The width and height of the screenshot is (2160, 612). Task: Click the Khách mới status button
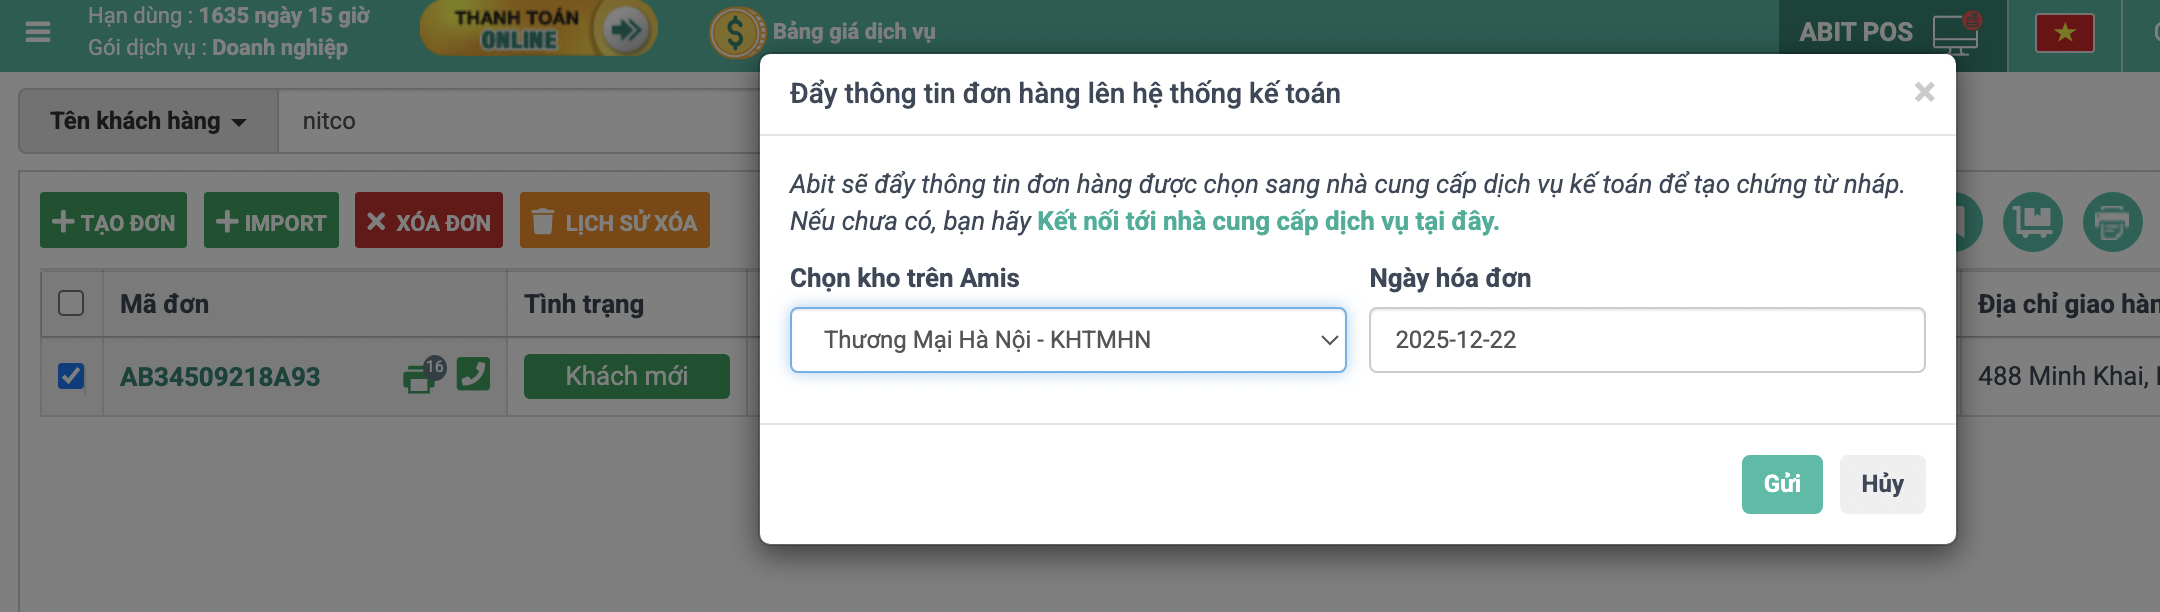[x=626, y=376]
